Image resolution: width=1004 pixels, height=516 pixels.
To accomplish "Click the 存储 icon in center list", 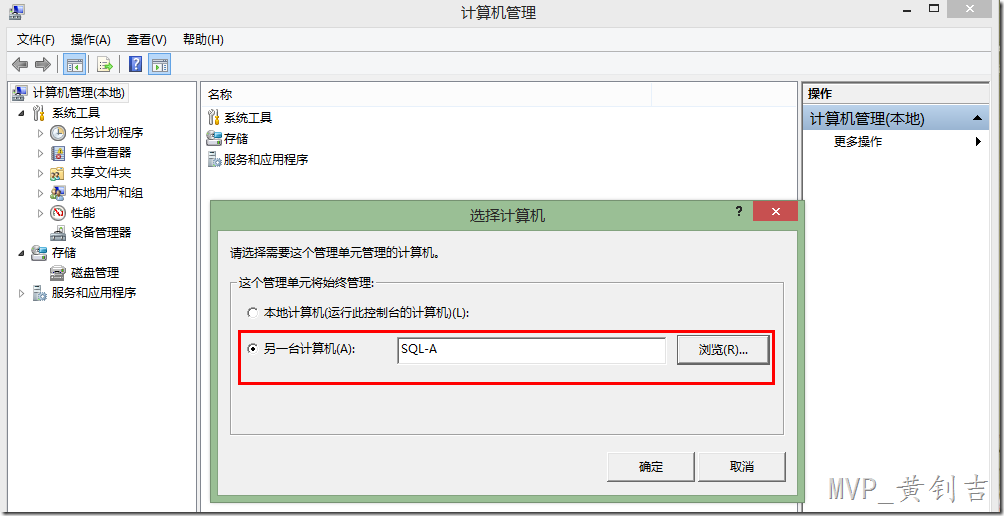I will 213,138.
